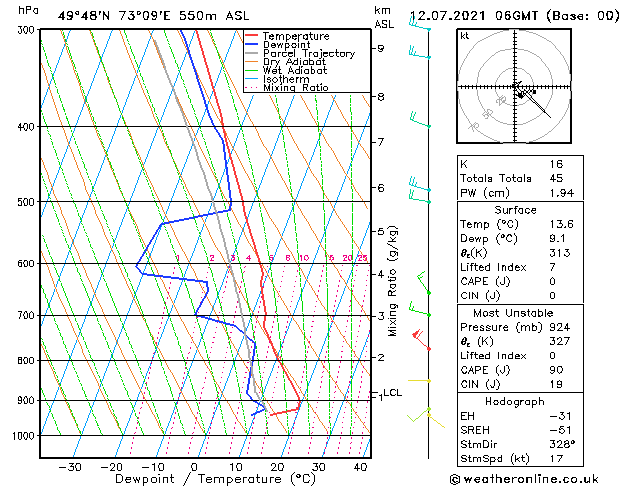Click the hodograph wind plot
The width and height of the screenshot is (629, 486).
tap(514, 86)
